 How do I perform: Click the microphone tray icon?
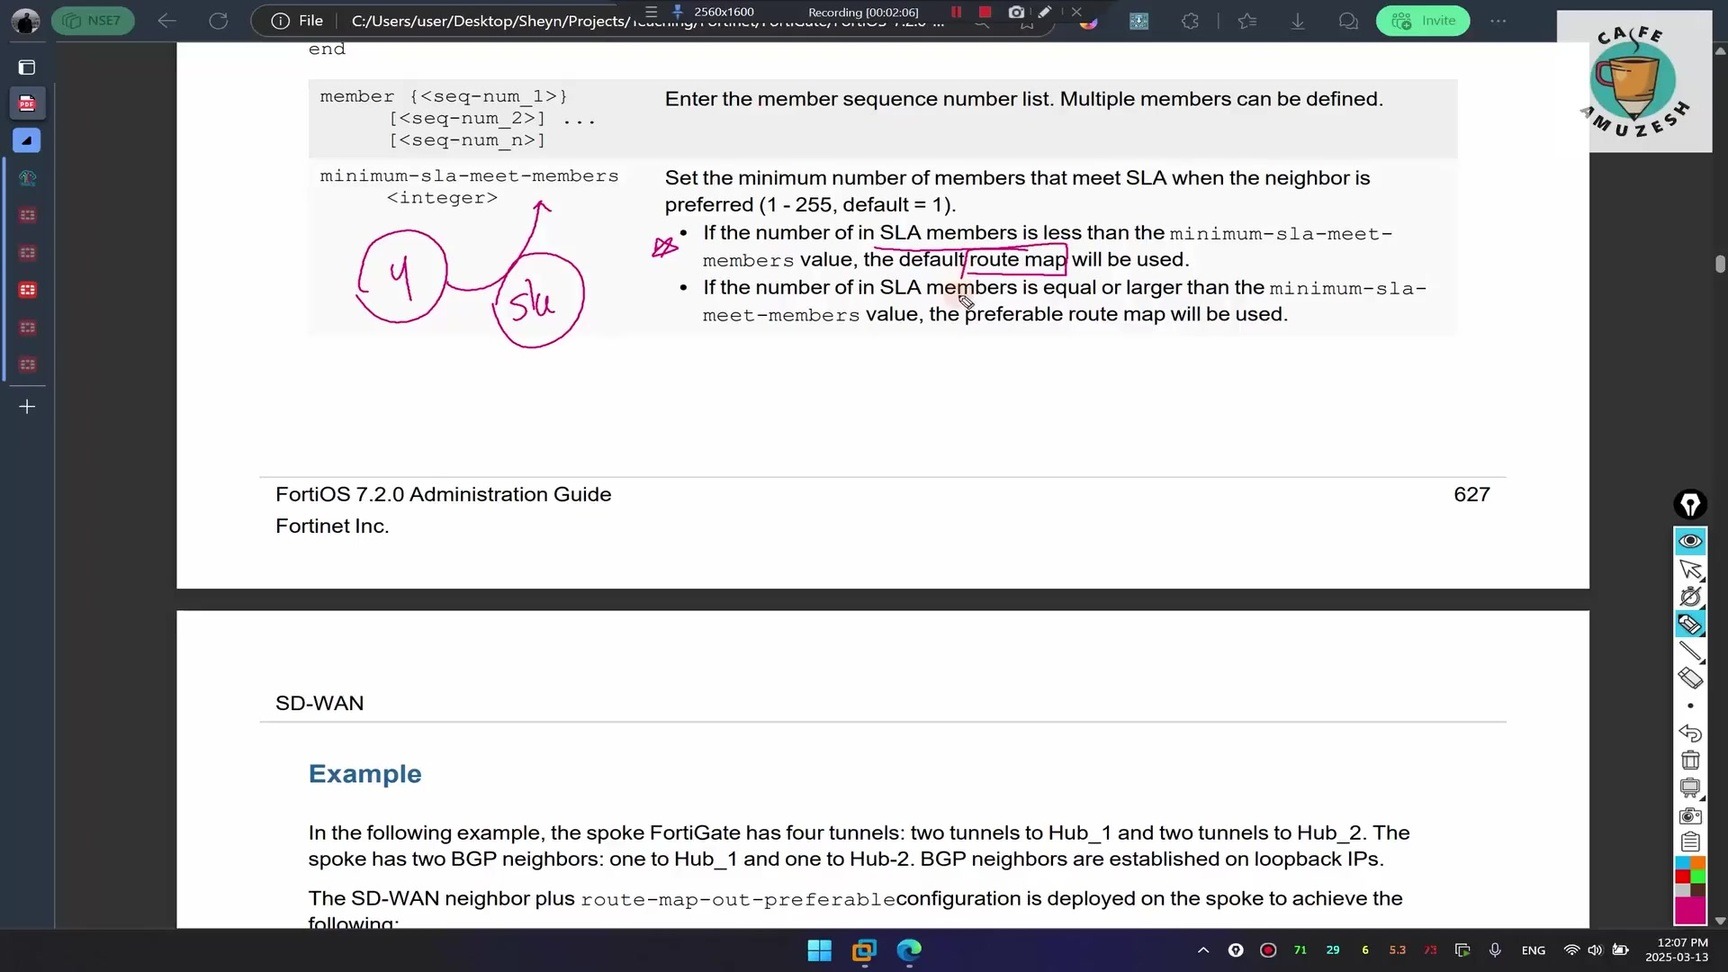pos(1495,950)
